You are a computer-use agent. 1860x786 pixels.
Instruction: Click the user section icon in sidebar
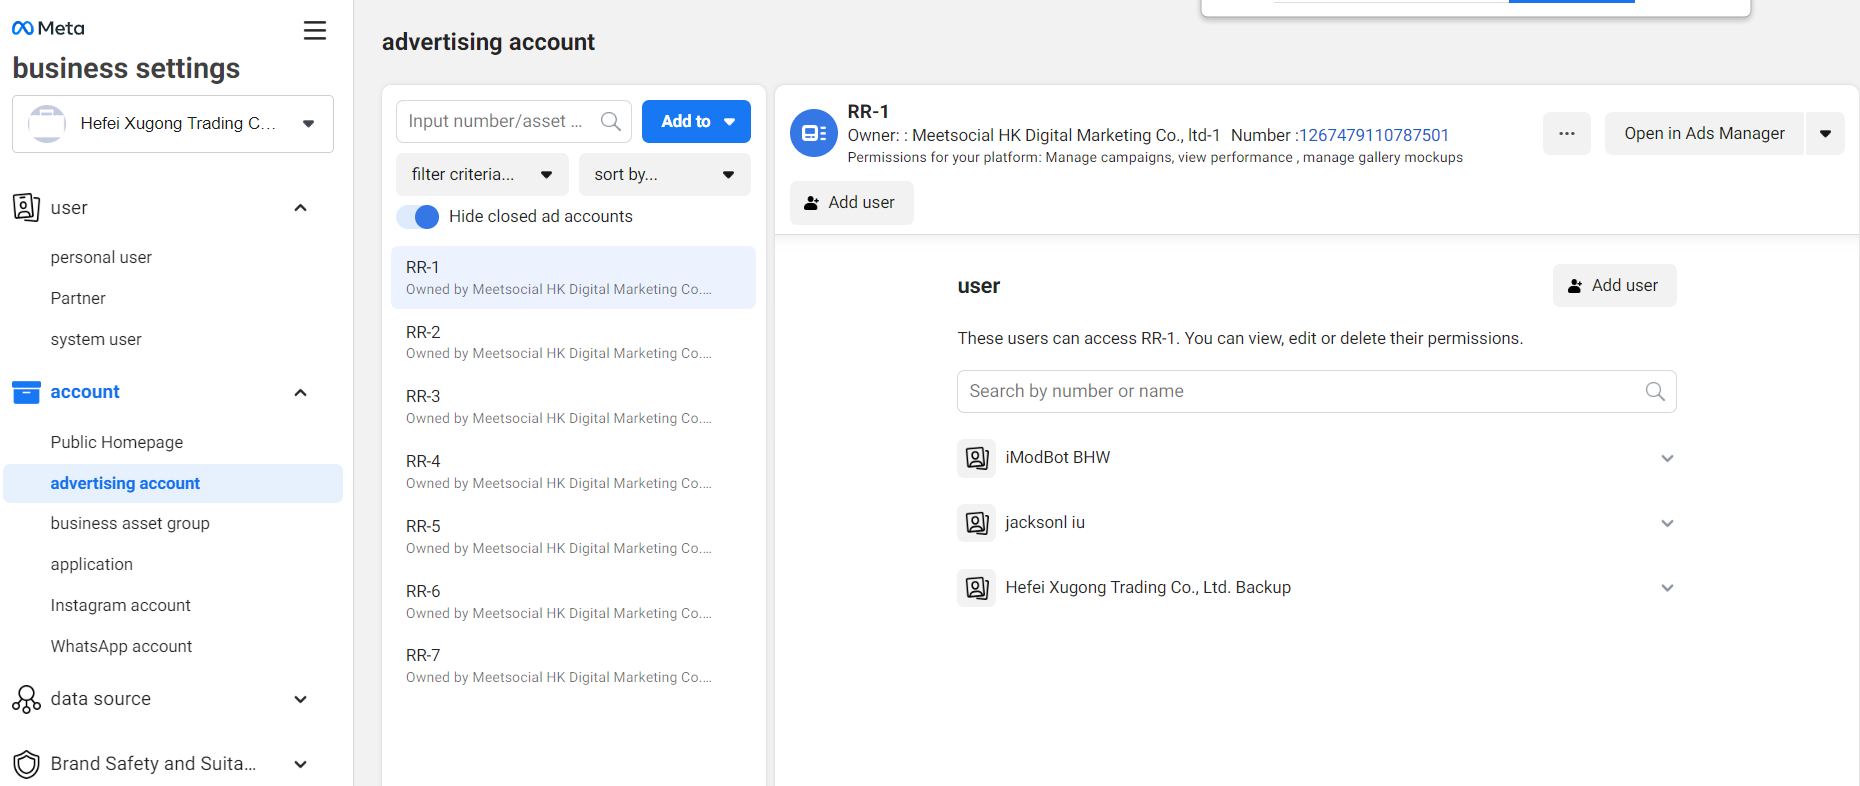26,207
